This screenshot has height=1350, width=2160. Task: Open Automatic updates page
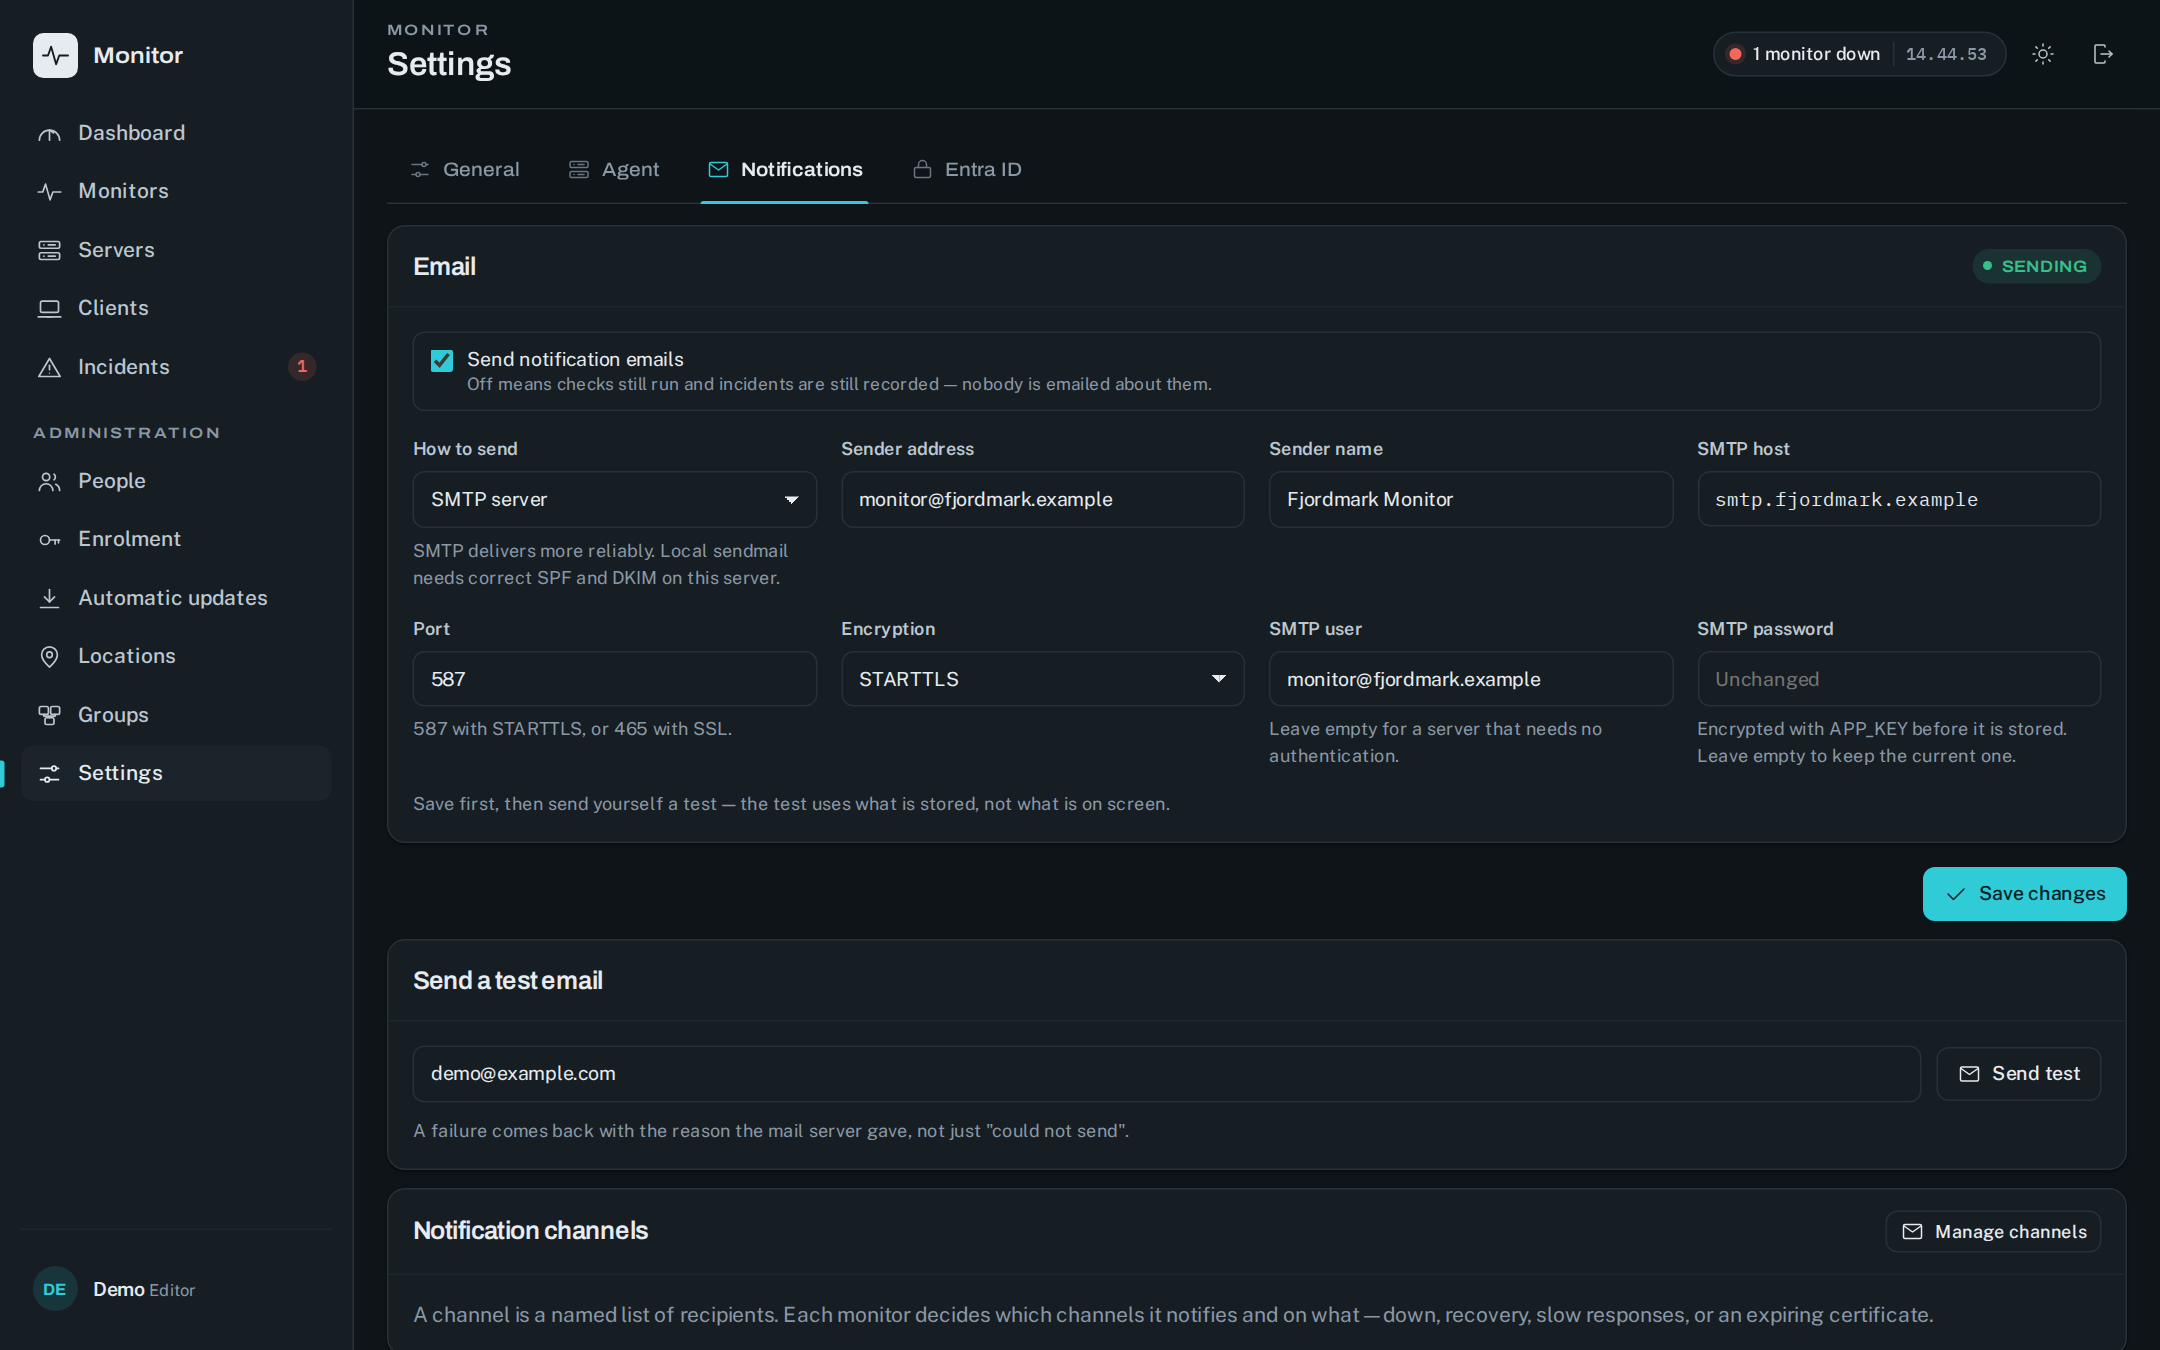tap(176, 598)
